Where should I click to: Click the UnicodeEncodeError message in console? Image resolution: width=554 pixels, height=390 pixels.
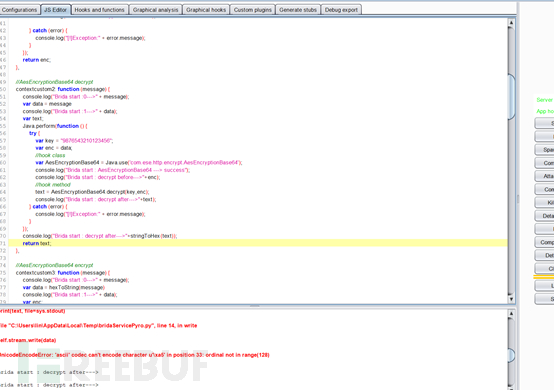coord(134,355)
